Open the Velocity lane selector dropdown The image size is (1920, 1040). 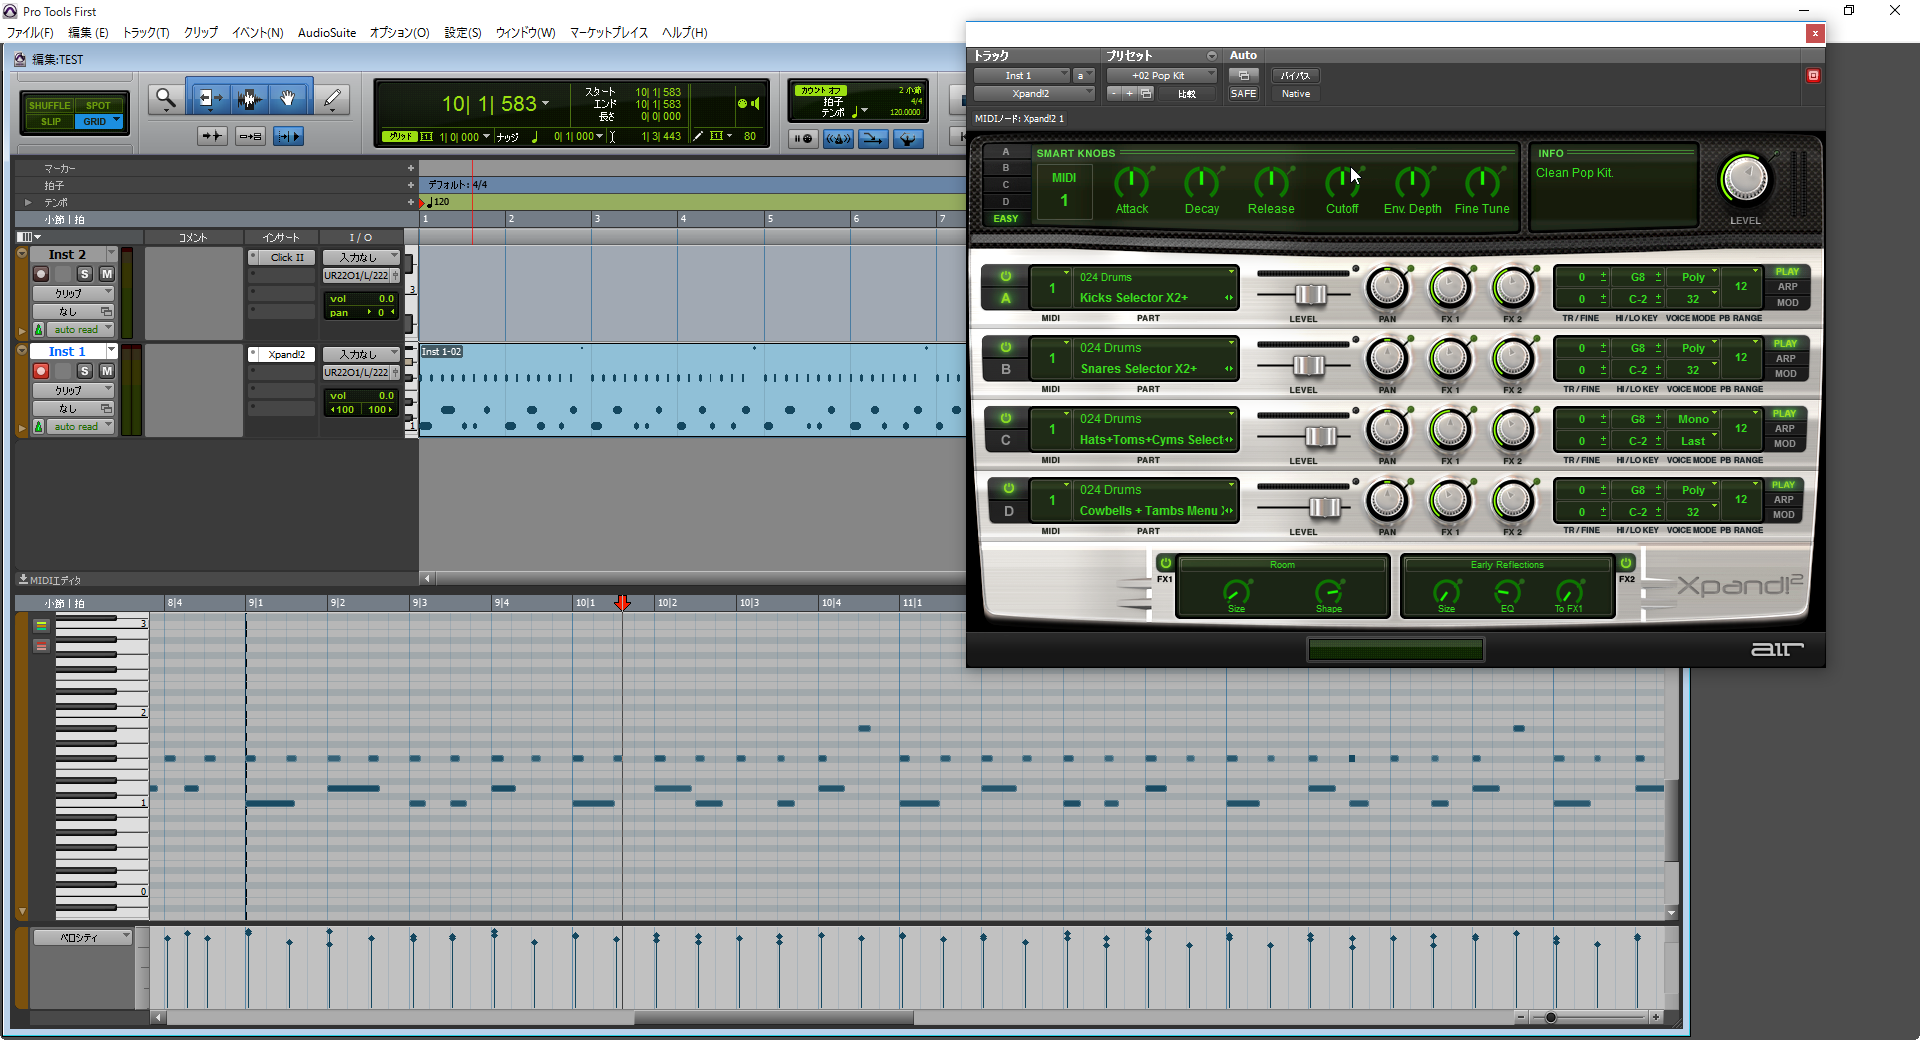coord(82,938)
